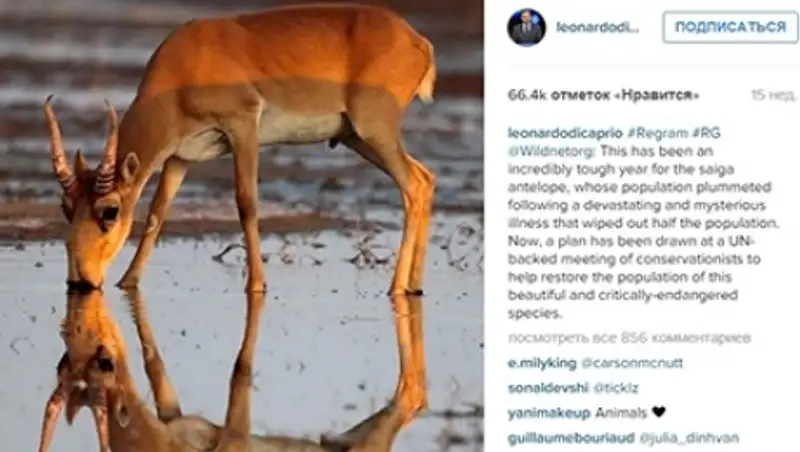Image resolution: width=800 pixels, height=452 pixels.
Task: Click the ПОДПИСАТЬСЯ subscribe button
Action: coord(731,27)
